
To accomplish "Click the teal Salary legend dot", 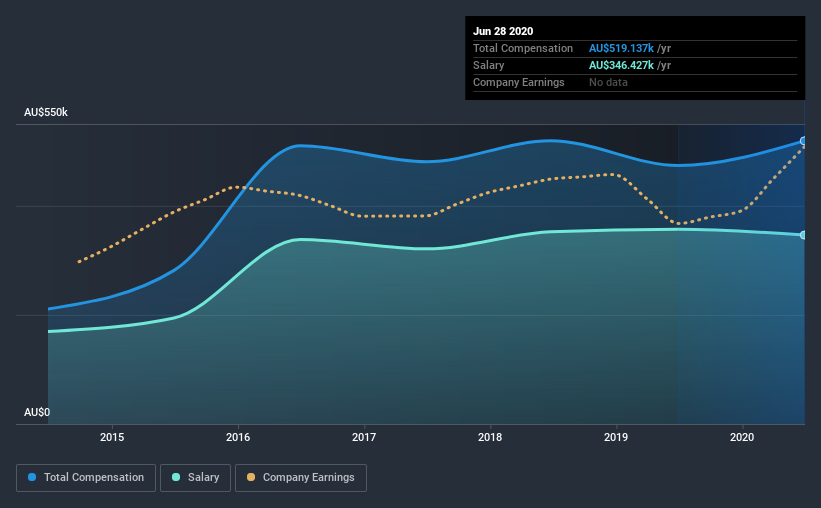I will coord(176,477).
